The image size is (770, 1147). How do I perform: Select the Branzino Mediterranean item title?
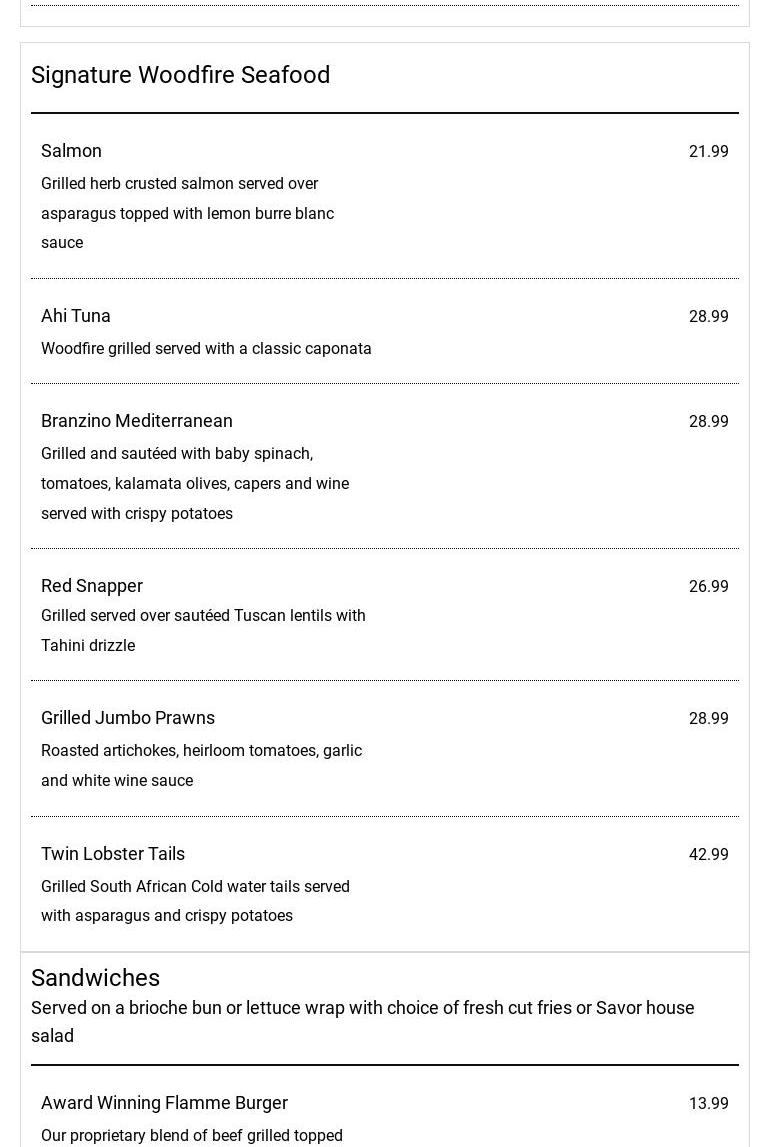click(137, 421)
